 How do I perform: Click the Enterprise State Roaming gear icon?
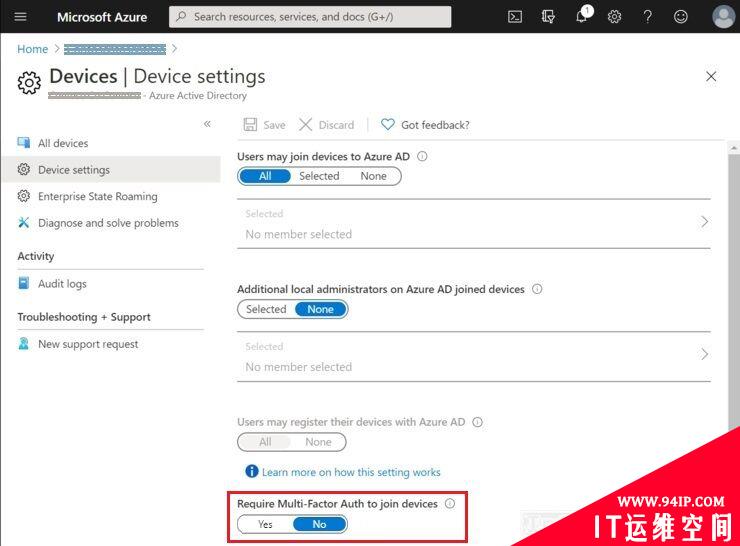pos(24,196)
